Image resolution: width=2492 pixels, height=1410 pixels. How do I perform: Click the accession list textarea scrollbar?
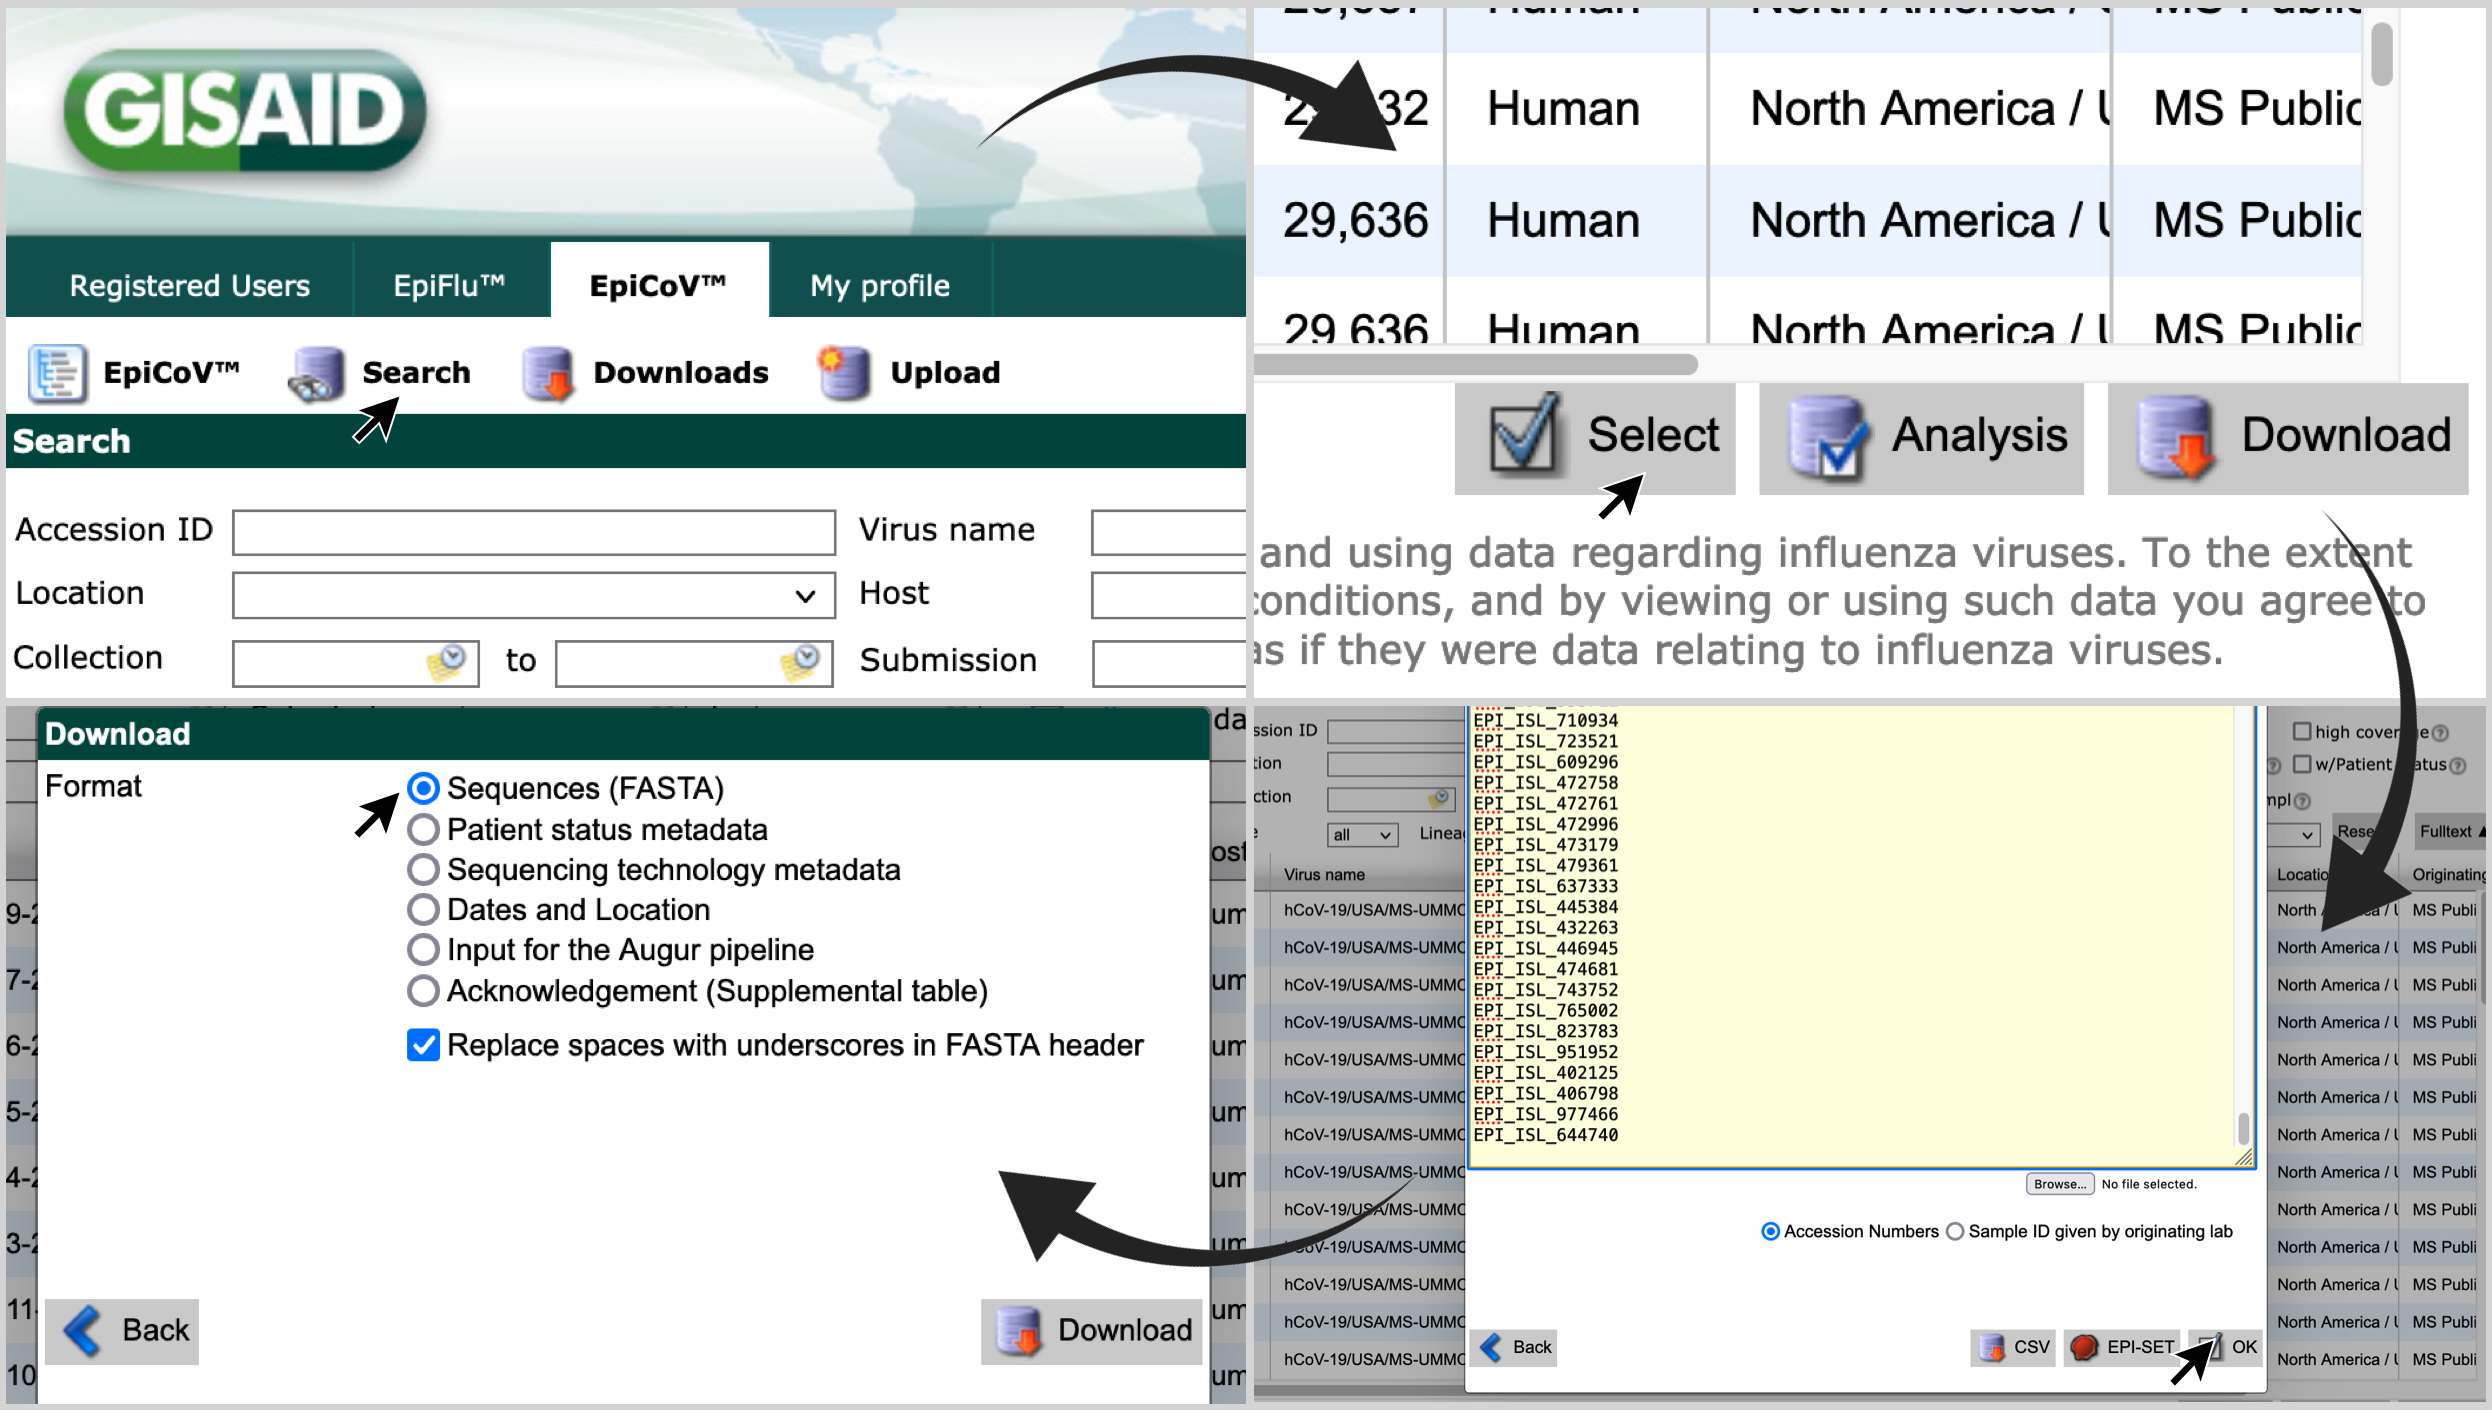(x=2244, y=1129)
